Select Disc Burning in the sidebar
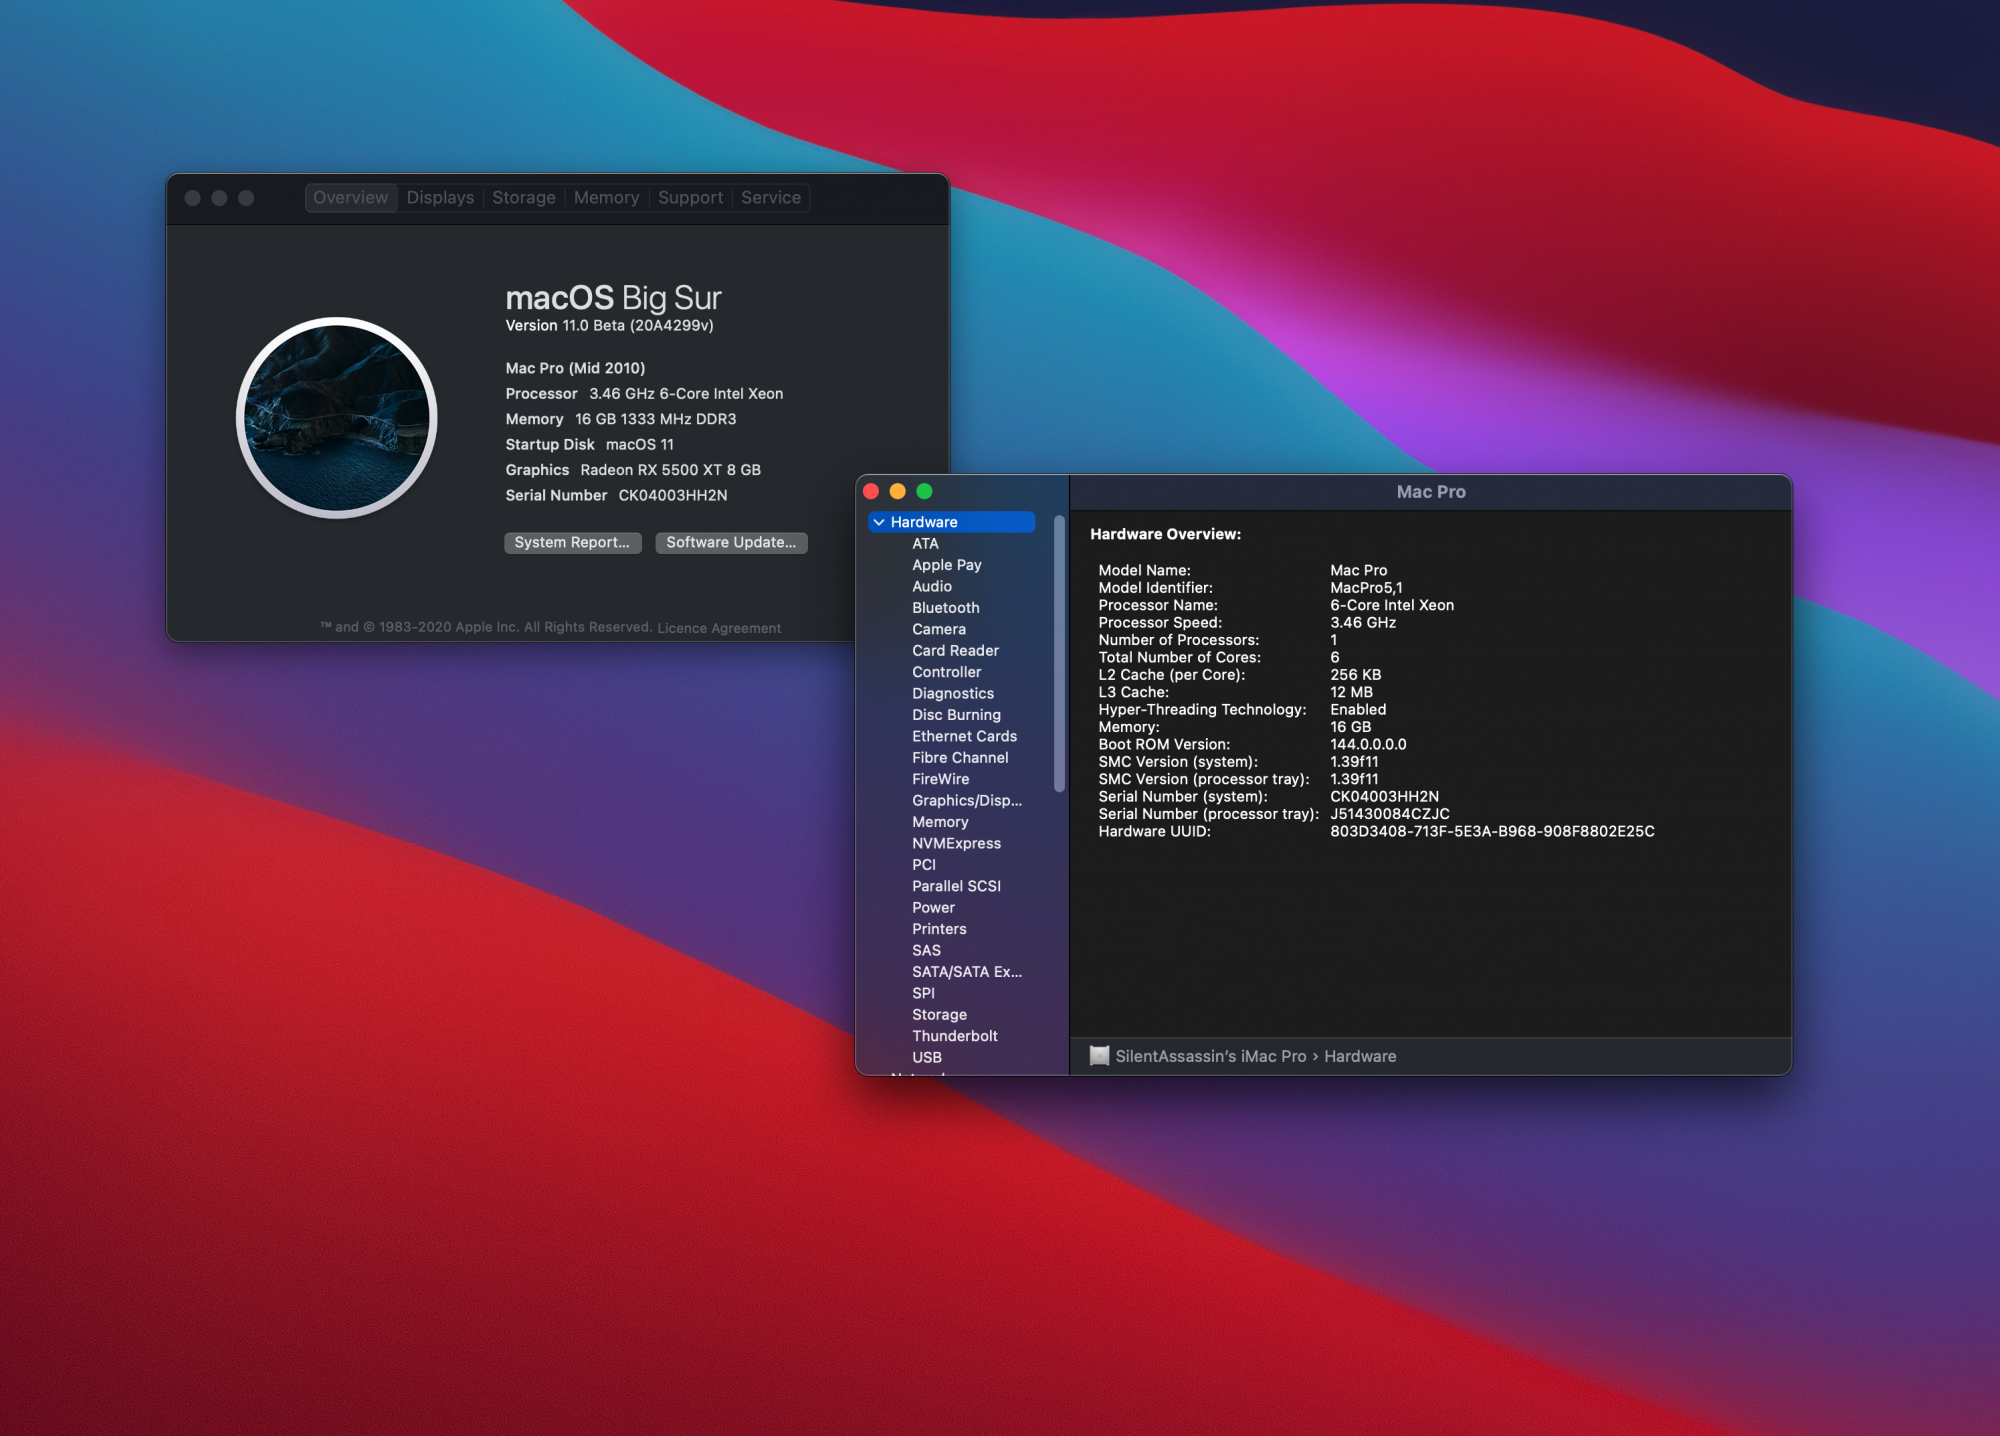 956,715
